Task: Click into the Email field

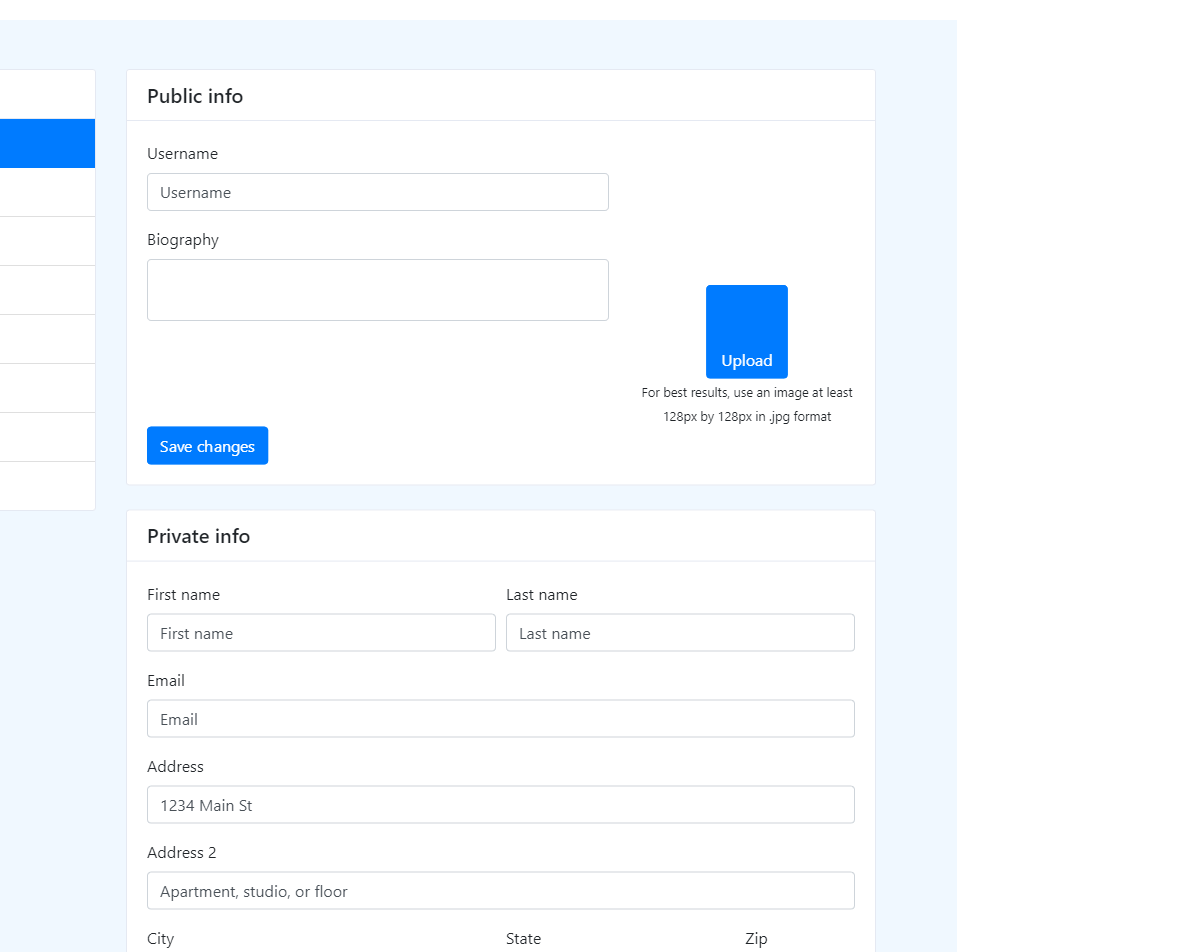Action: (500, 719)
